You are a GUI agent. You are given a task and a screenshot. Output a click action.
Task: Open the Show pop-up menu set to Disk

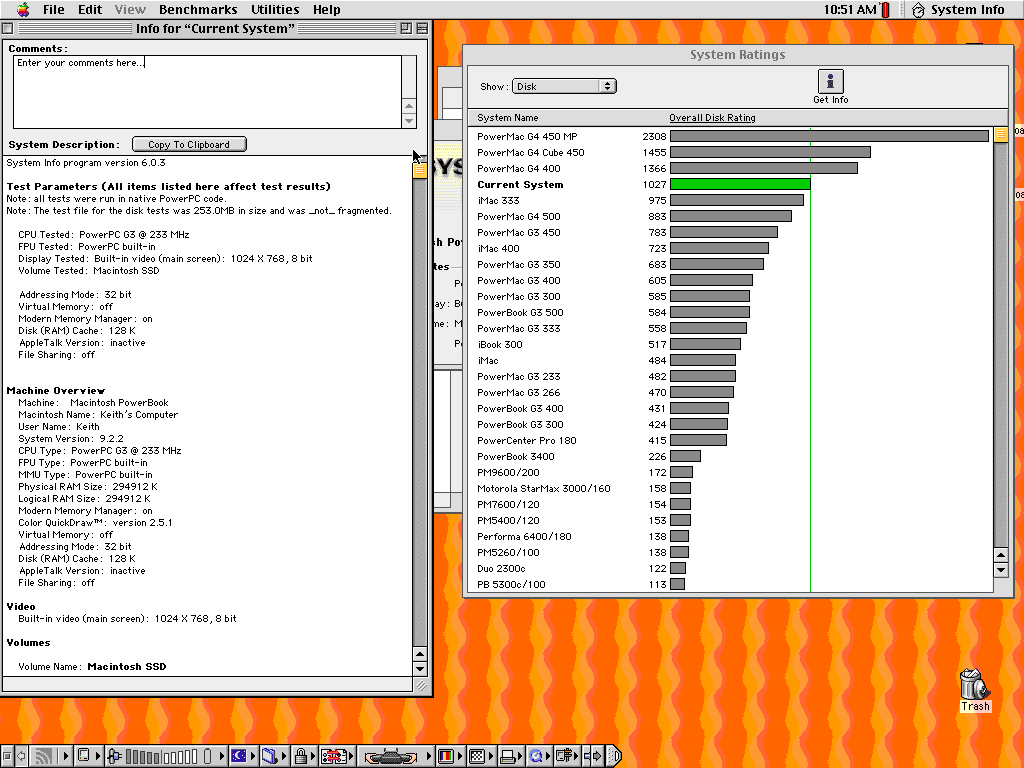[564, 86]
